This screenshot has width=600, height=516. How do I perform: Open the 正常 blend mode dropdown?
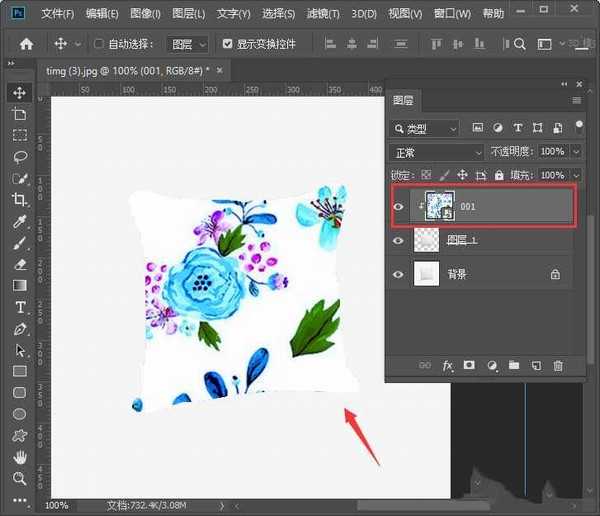435,152
